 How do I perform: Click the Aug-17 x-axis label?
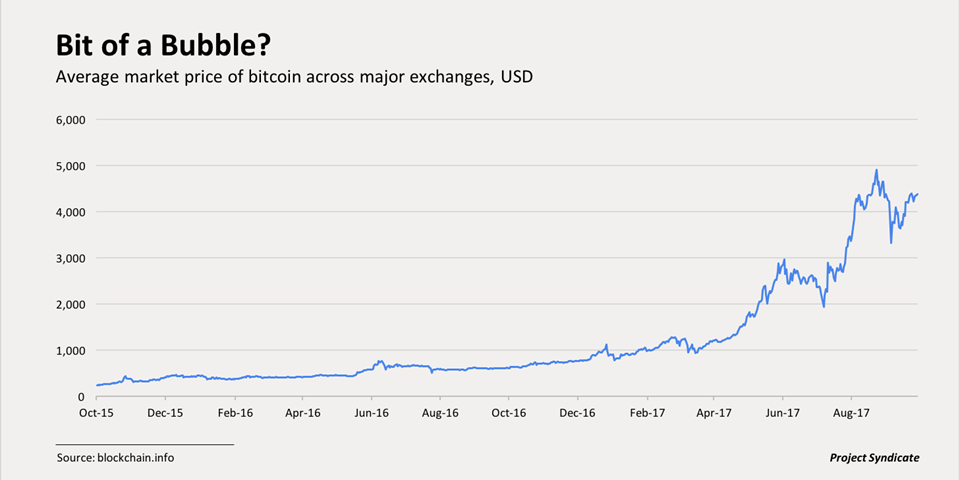[x=852, y=413]
